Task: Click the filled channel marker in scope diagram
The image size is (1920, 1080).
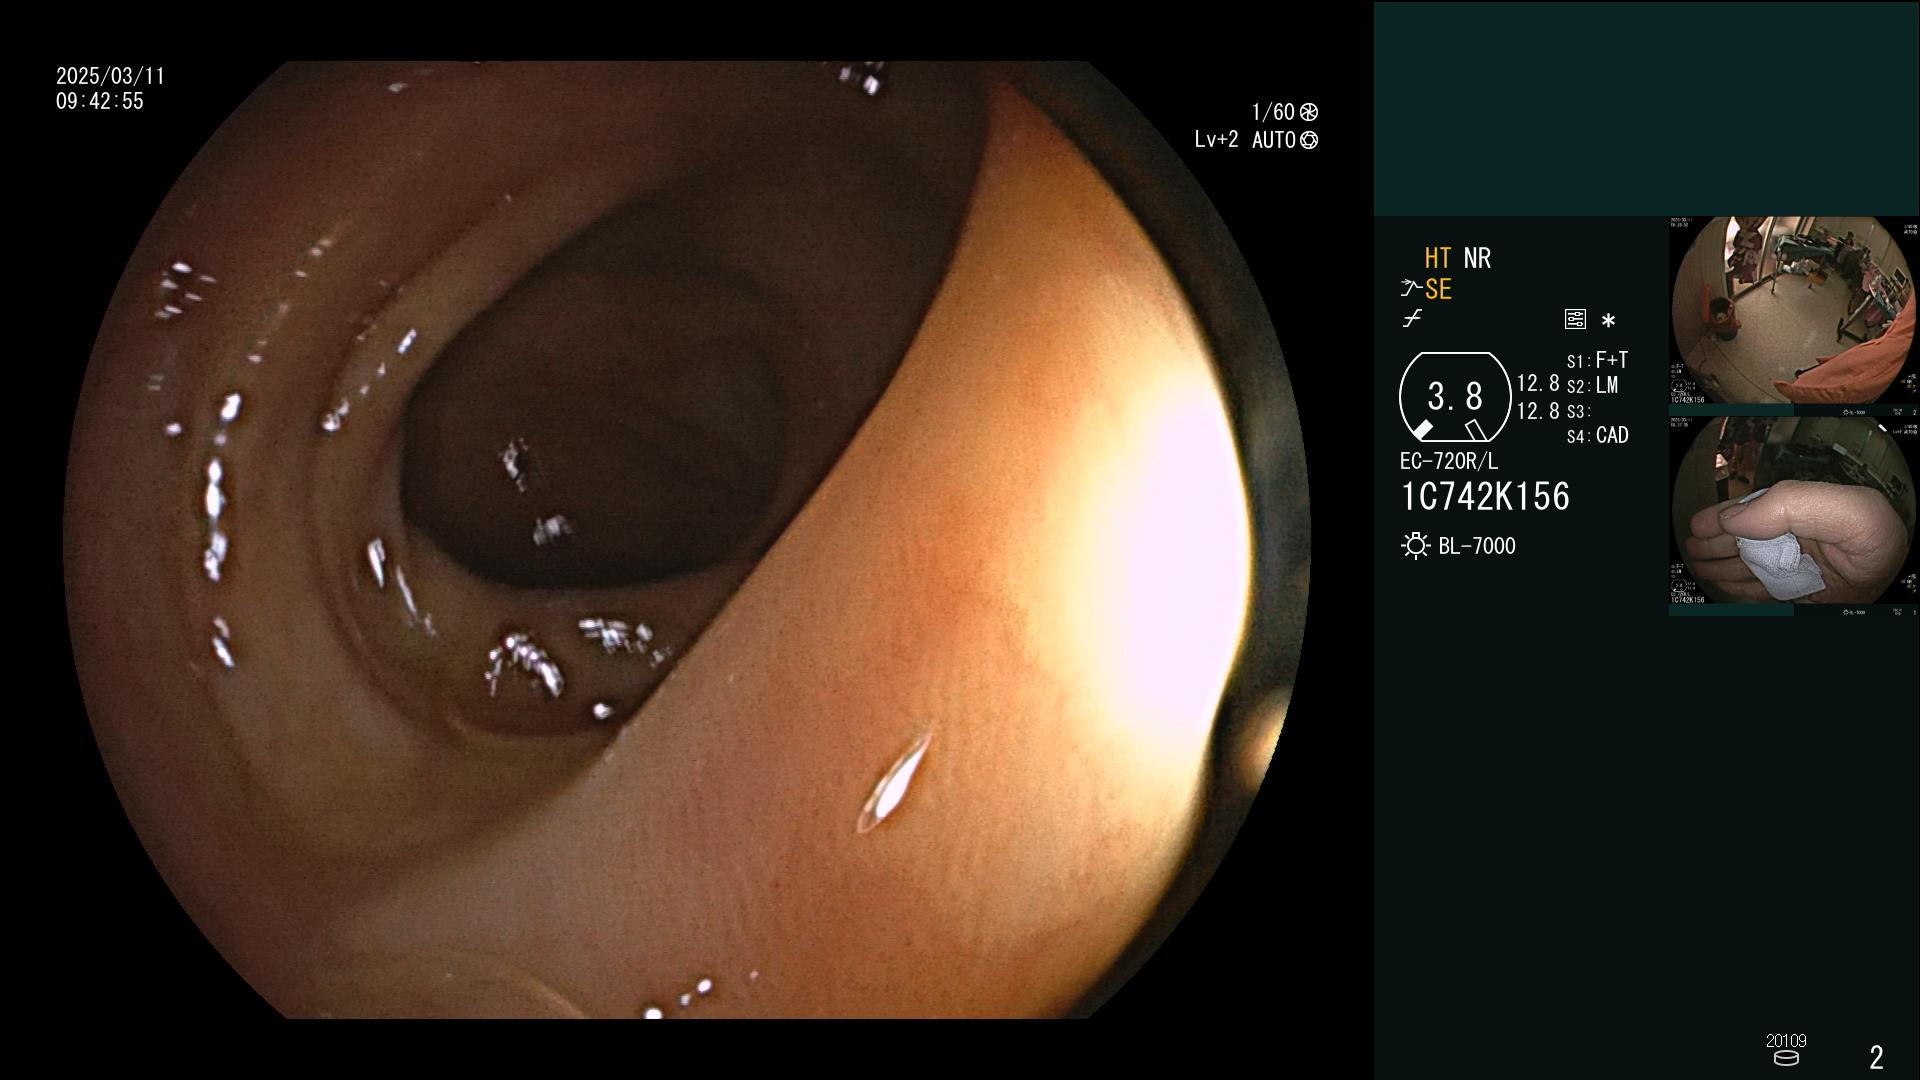Action: (x=1422, y=430)
